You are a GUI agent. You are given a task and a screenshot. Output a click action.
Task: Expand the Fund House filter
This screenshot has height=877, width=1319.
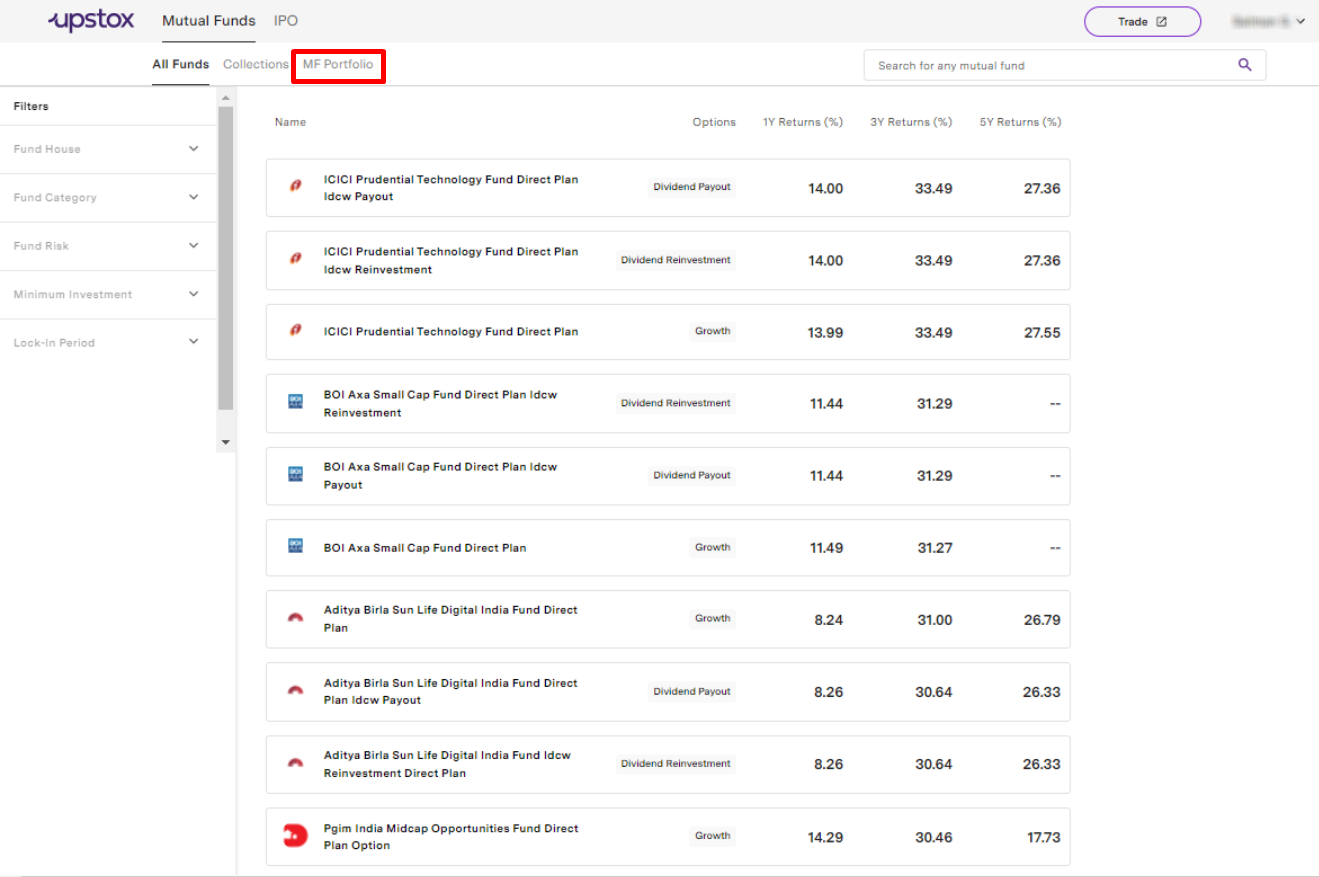click(x=107, y=149)
